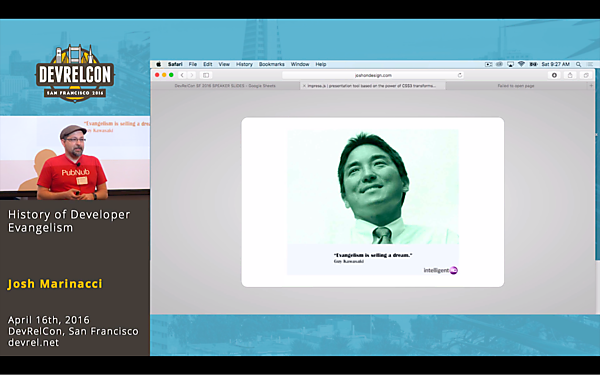Screen dimensions: 600x375
Task: Click the Guy Kawasaki caption on the slide
Action: pos(349,261)
